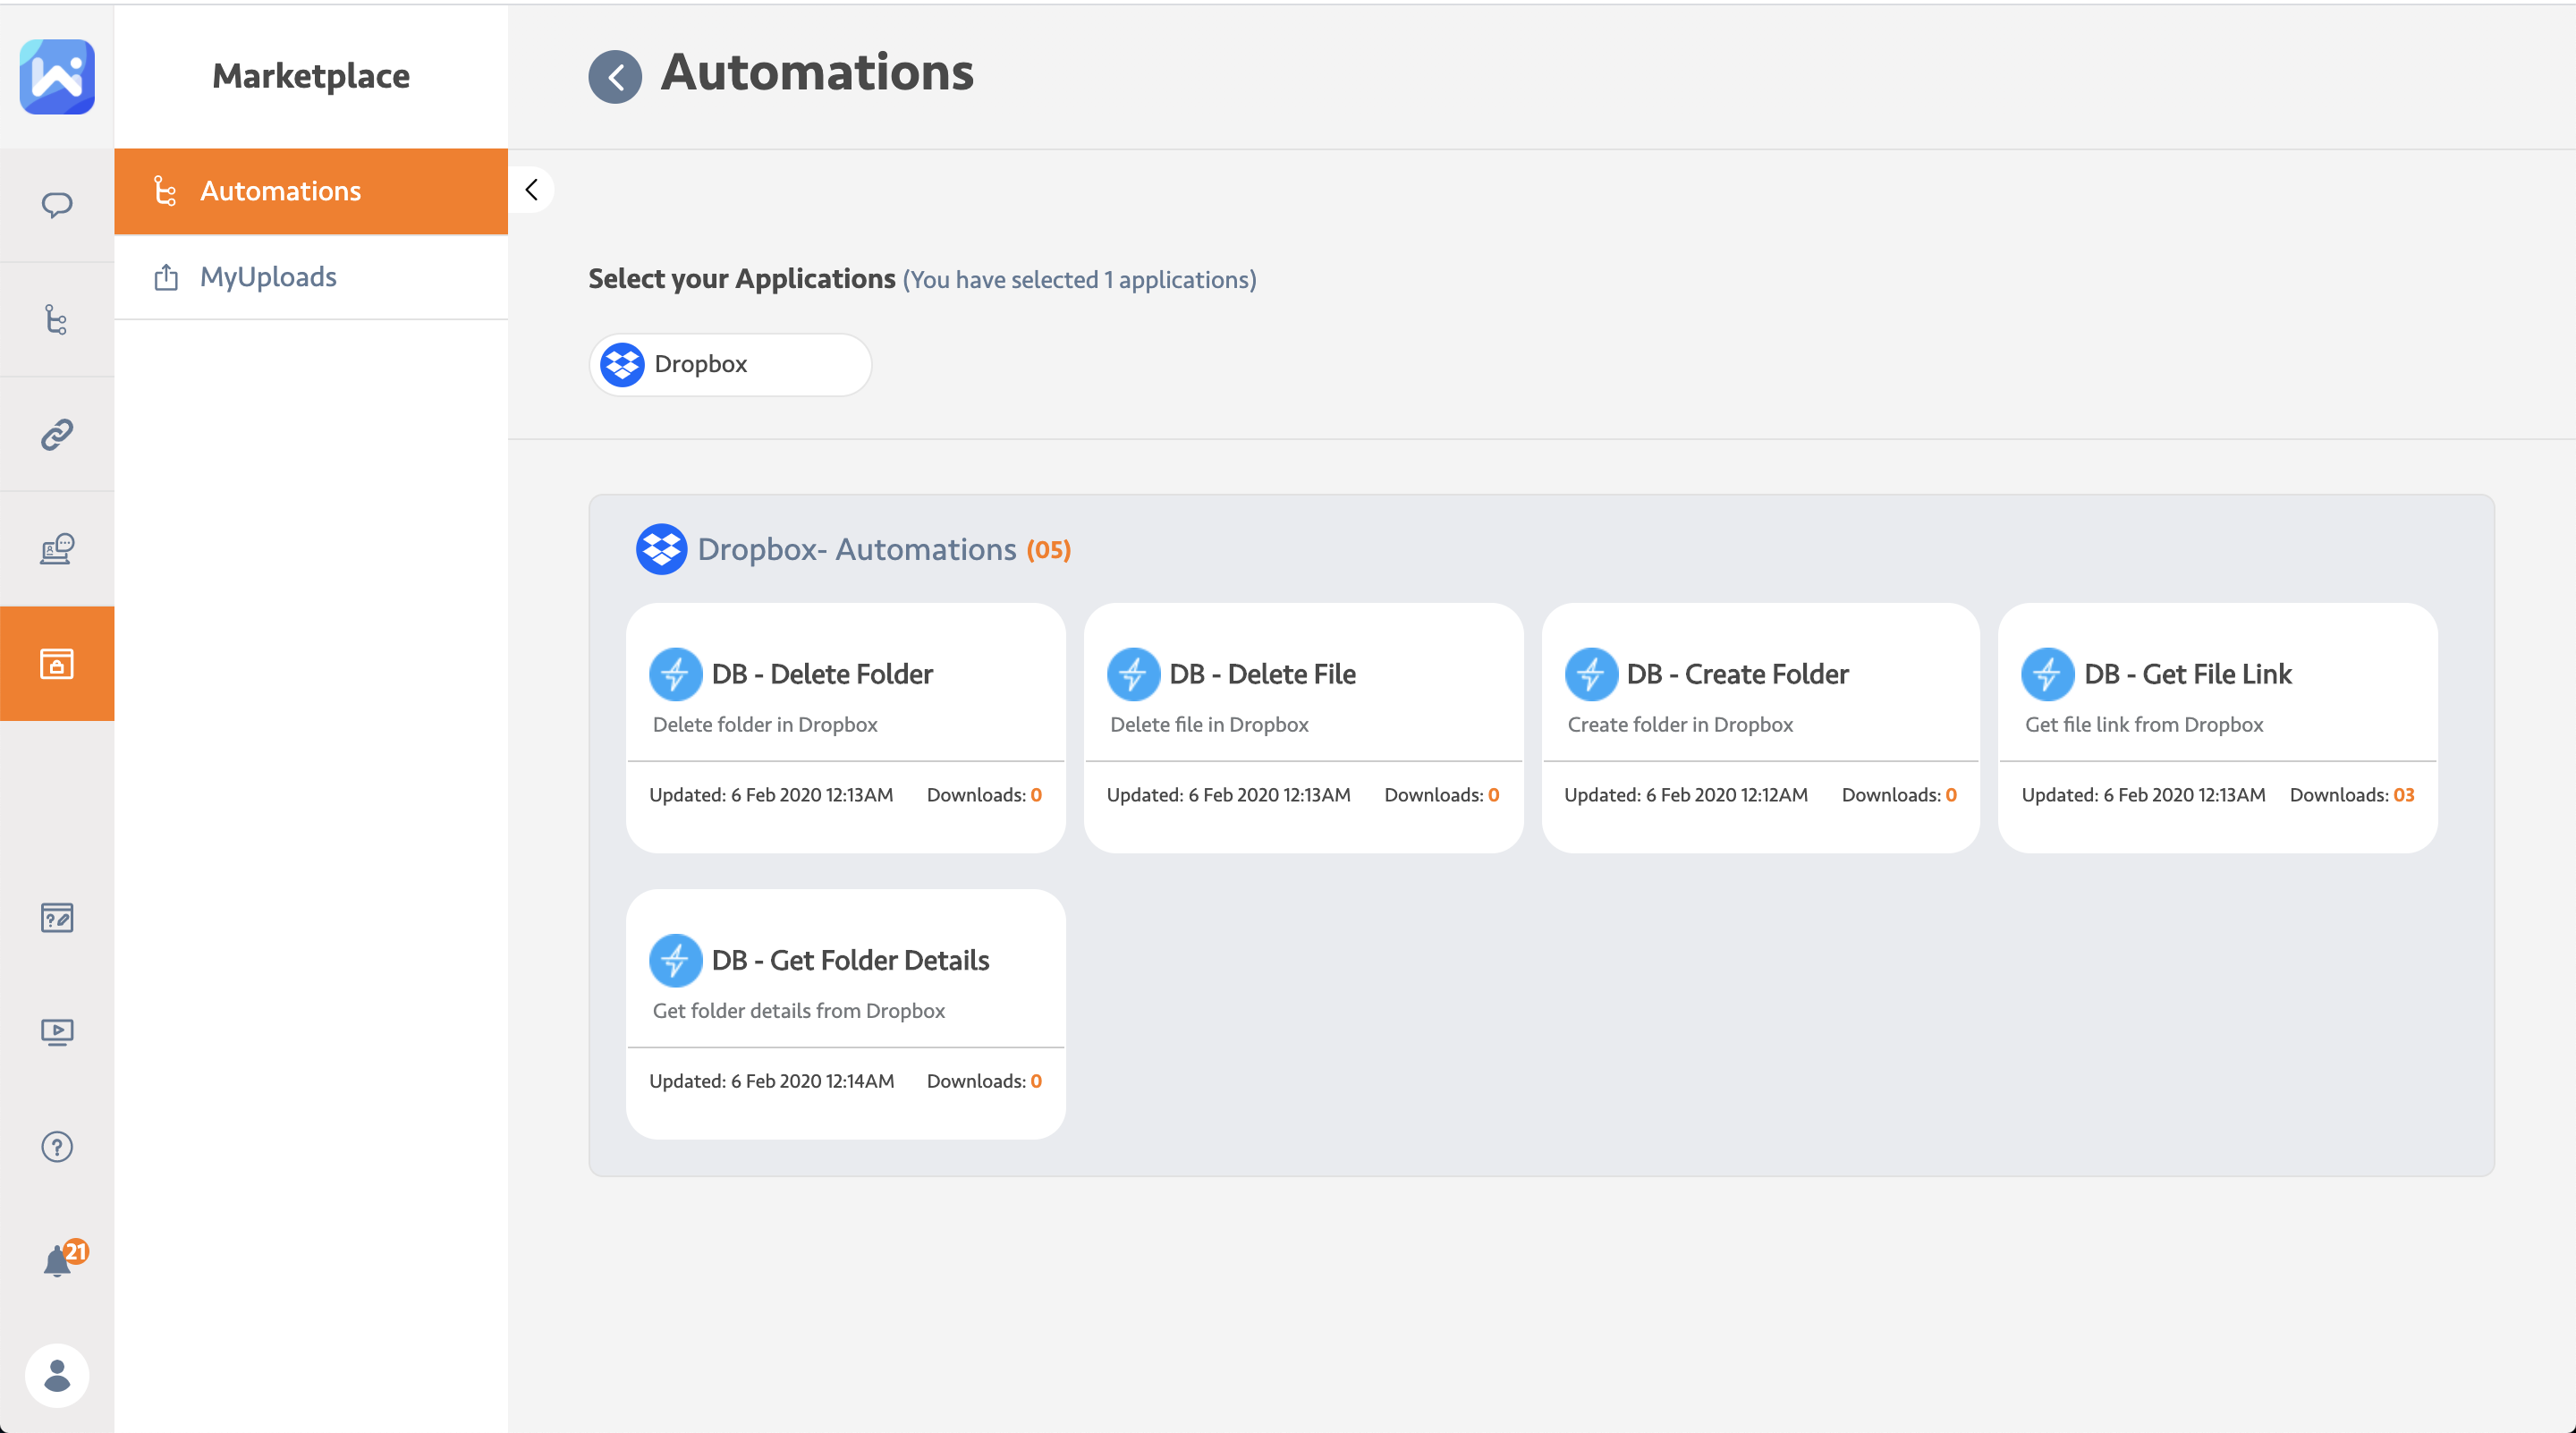2576x1433 pixels.
Task: Collapse the Marketplace side panel
Action: [x=532, y=190]
